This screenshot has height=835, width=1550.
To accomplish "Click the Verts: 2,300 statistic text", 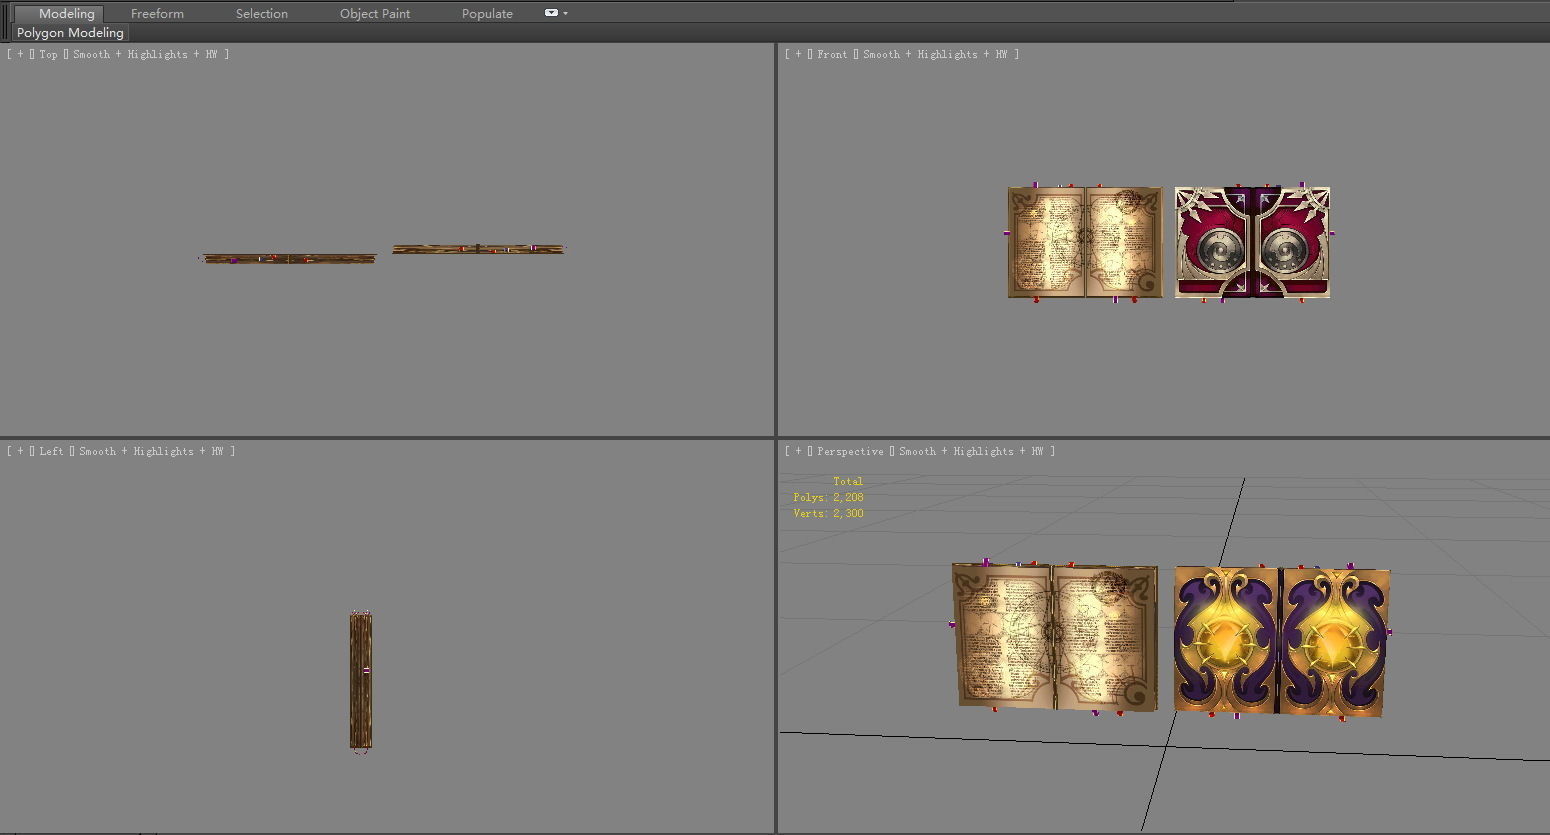I will pos(828,513).
